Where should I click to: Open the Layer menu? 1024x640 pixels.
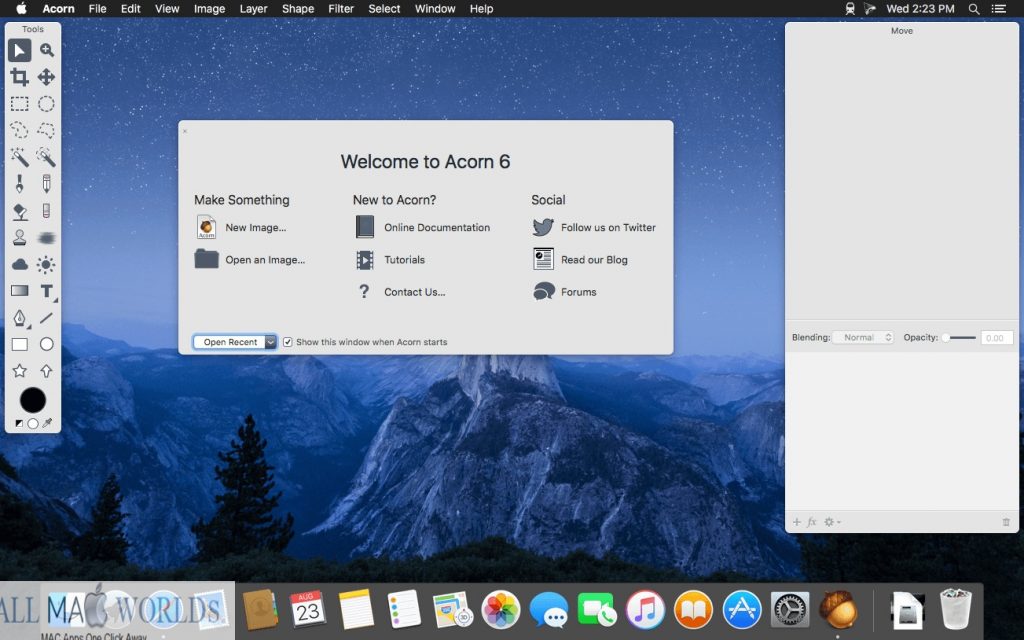pyautogui.click(x=253, y=8)
